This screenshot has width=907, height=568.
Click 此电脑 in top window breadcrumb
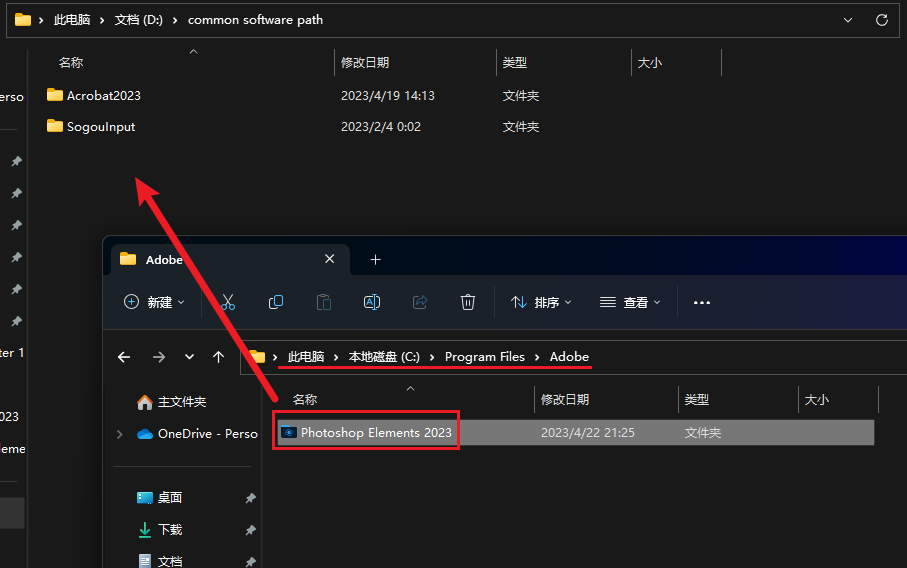72,20
